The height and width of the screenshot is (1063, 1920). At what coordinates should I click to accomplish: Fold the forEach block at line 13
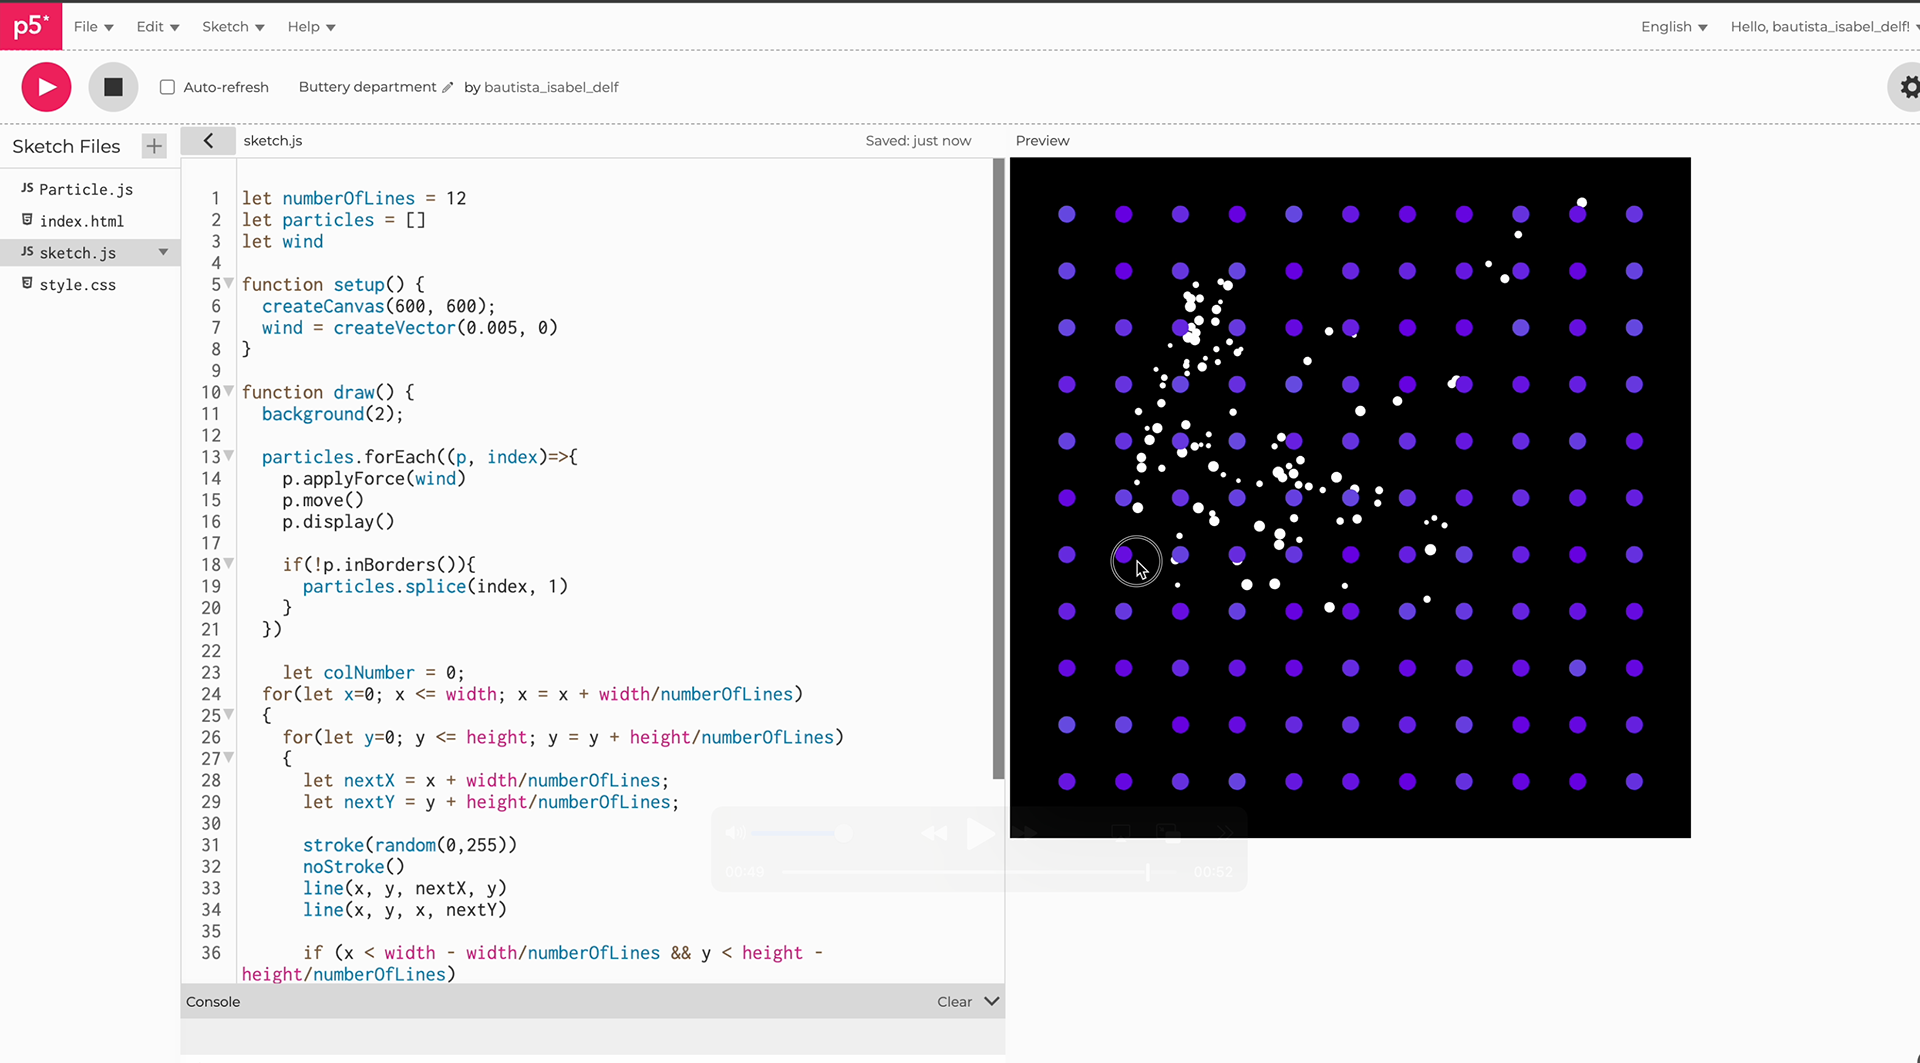click(x=229, y=457)
